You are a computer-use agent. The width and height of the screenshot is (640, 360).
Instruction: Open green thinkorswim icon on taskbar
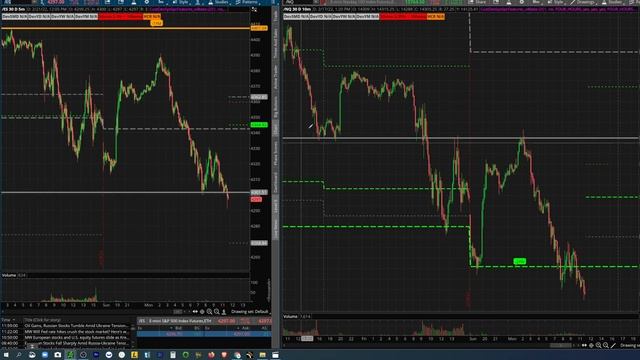point(70,355)
